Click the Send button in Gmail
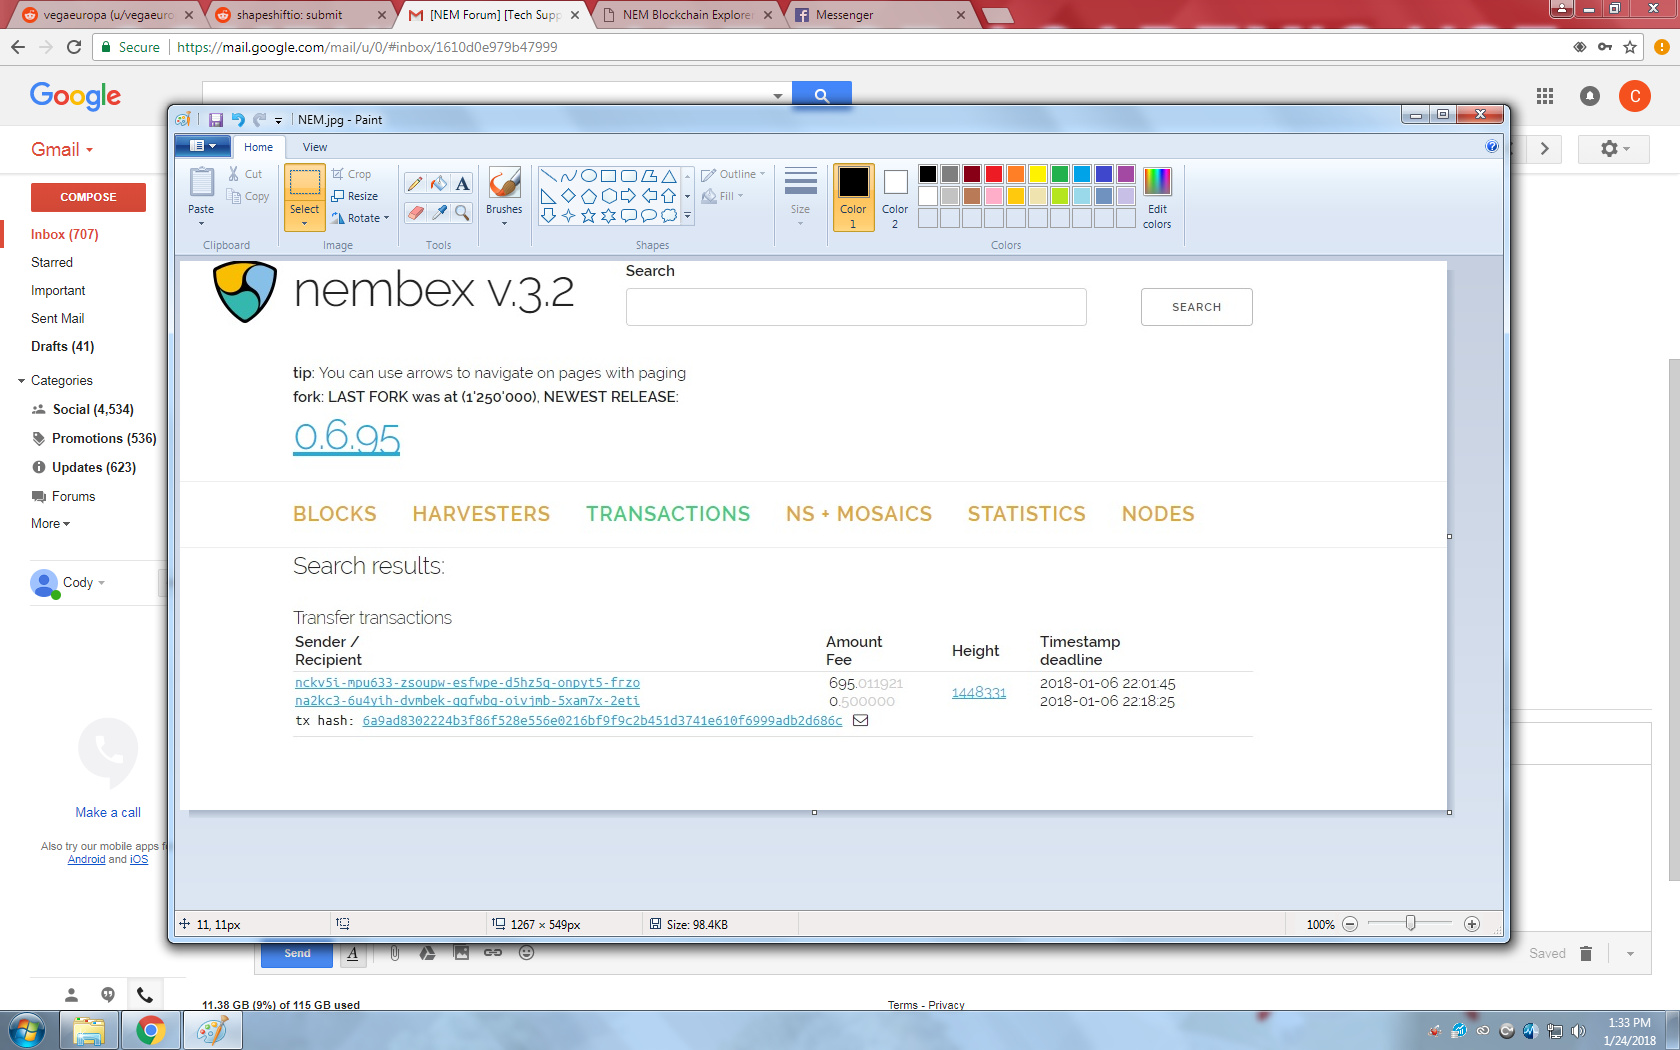 pos(297,954)
